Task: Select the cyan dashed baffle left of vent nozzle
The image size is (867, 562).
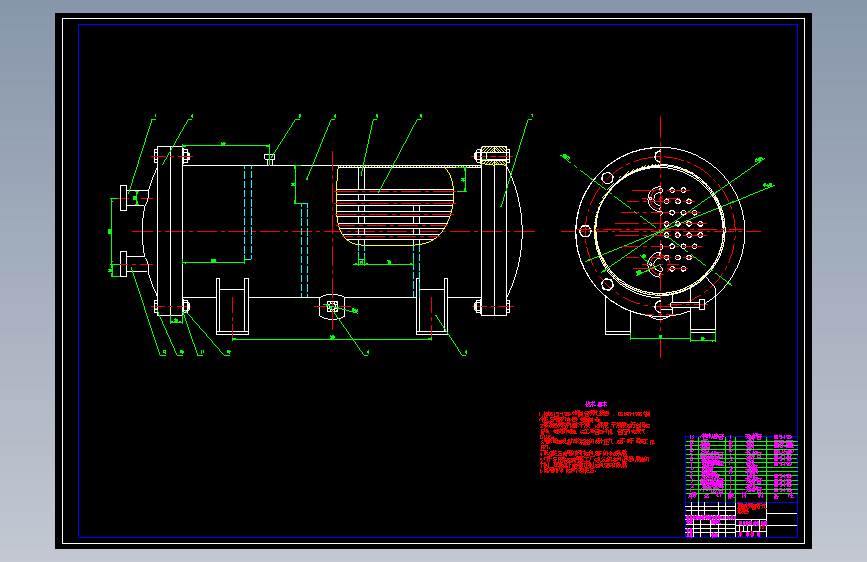Action: click(x=248, y=212)
